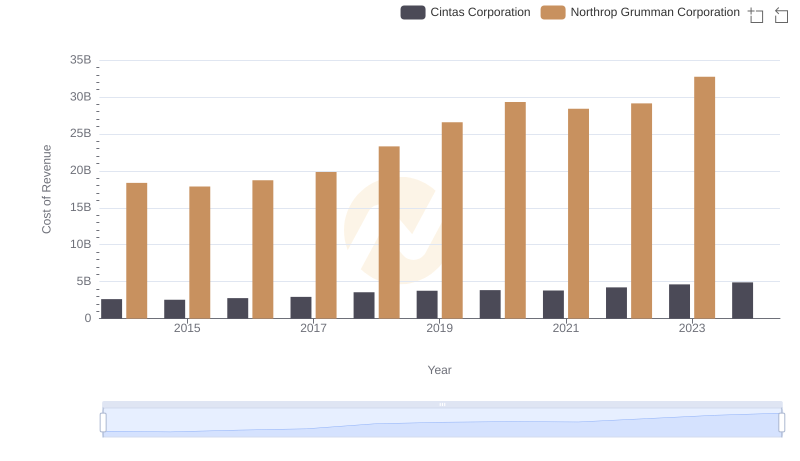This screenshot has height=461, width=800.
Task: Select the 2018 Northrop Grumman bar
Action: 389,233
